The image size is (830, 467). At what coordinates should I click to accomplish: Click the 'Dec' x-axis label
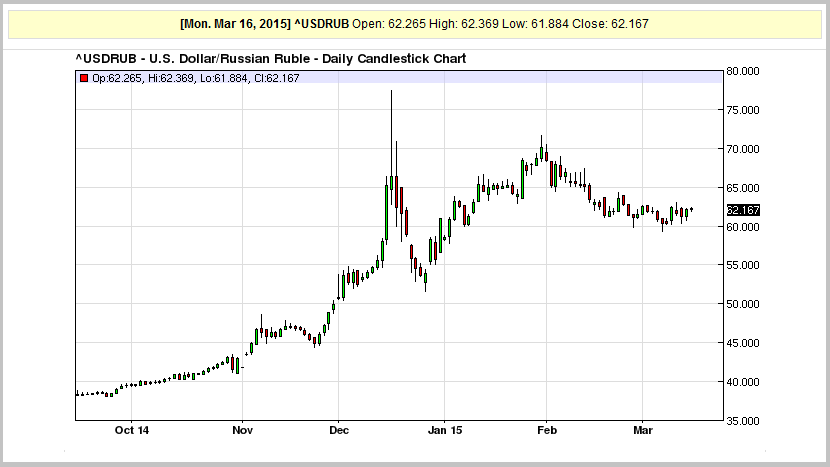[339, 430]
